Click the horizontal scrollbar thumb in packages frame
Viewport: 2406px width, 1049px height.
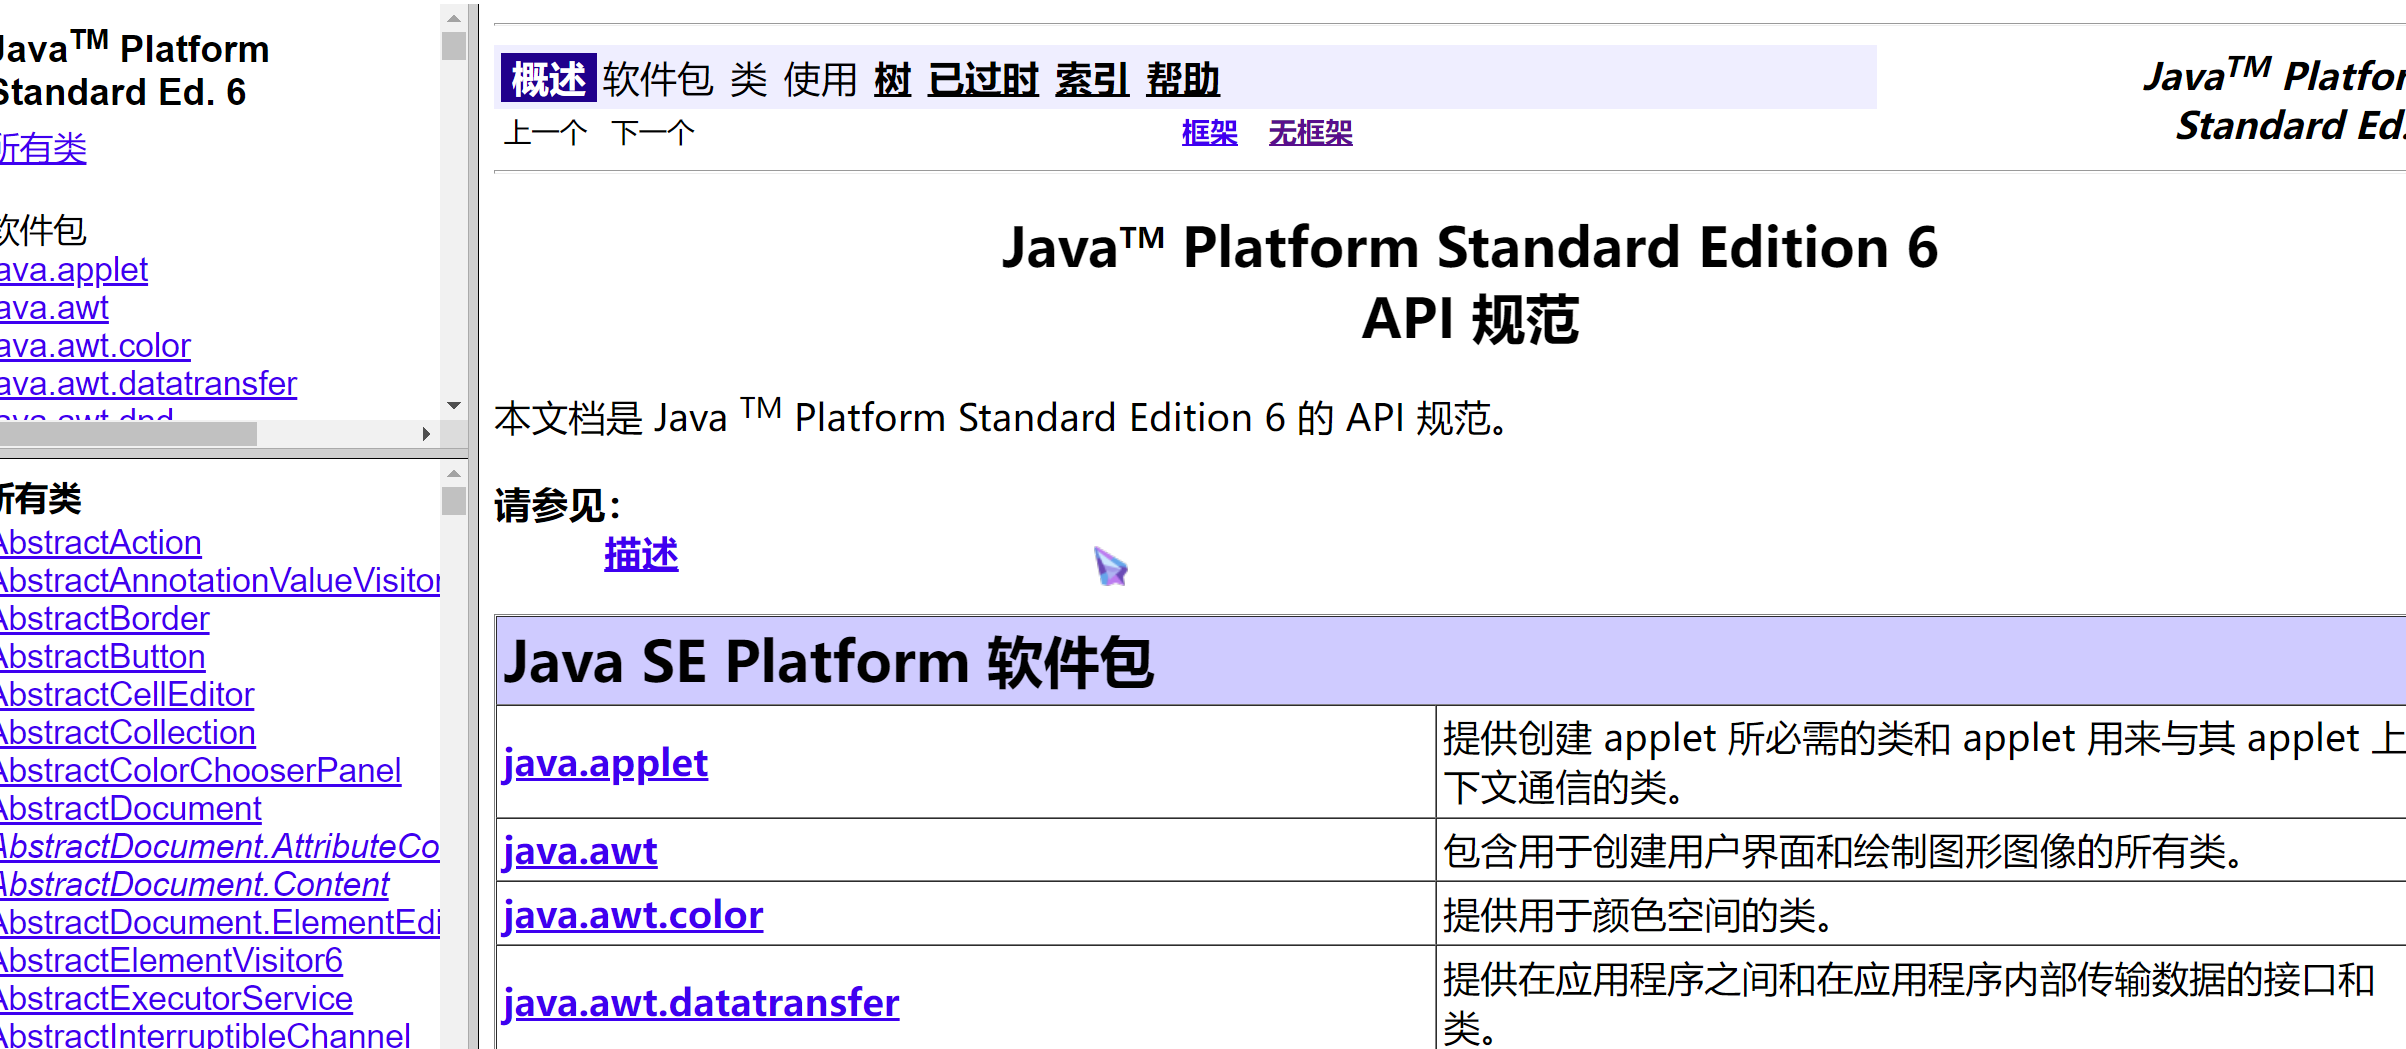point(128,434)
